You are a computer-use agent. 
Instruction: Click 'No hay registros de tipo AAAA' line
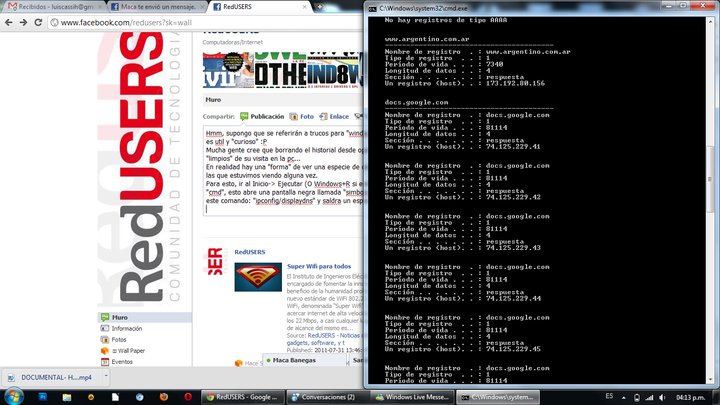(x=446, y=20)
